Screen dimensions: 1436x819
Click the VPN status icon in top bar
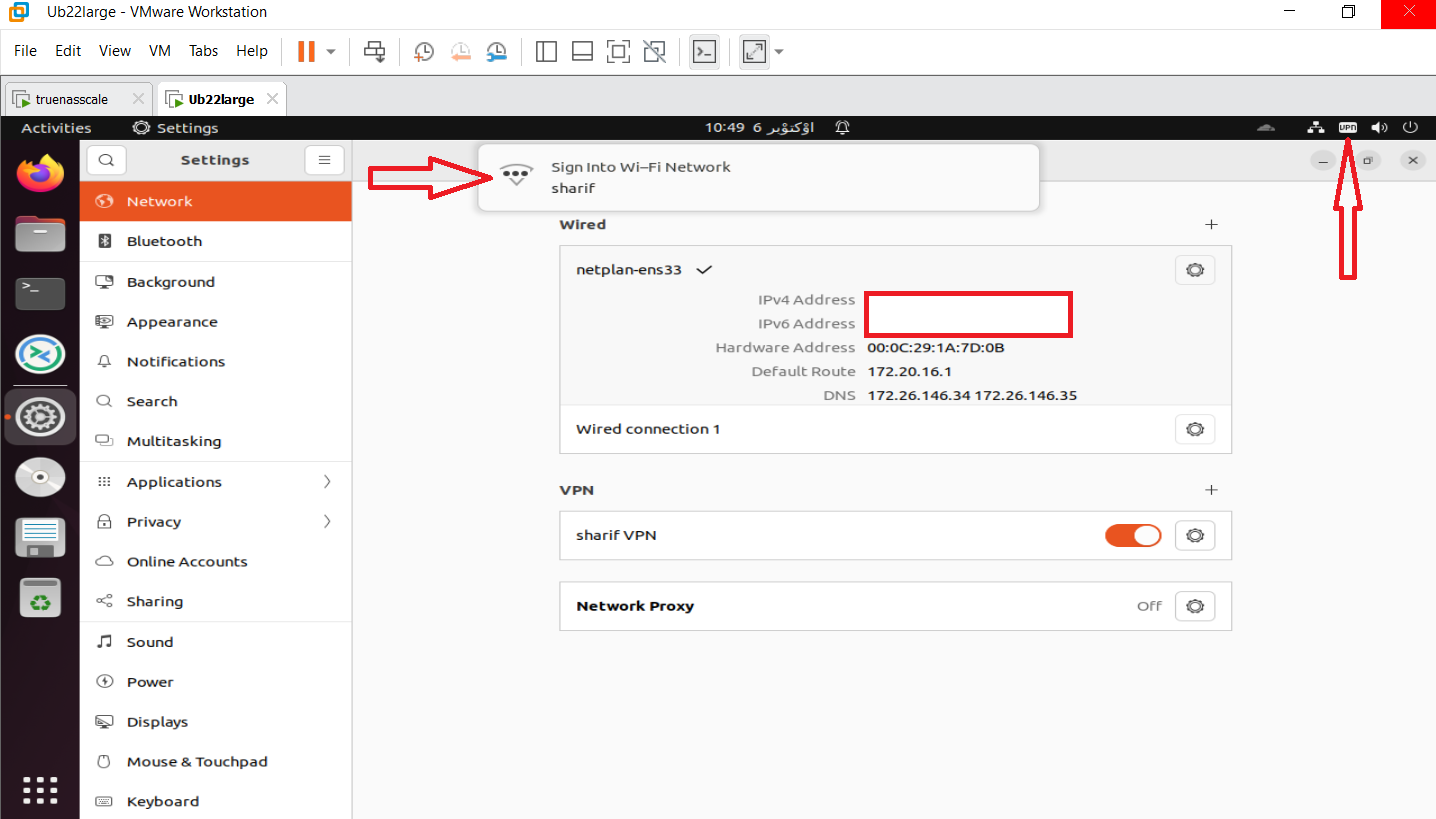[1348, 128]
